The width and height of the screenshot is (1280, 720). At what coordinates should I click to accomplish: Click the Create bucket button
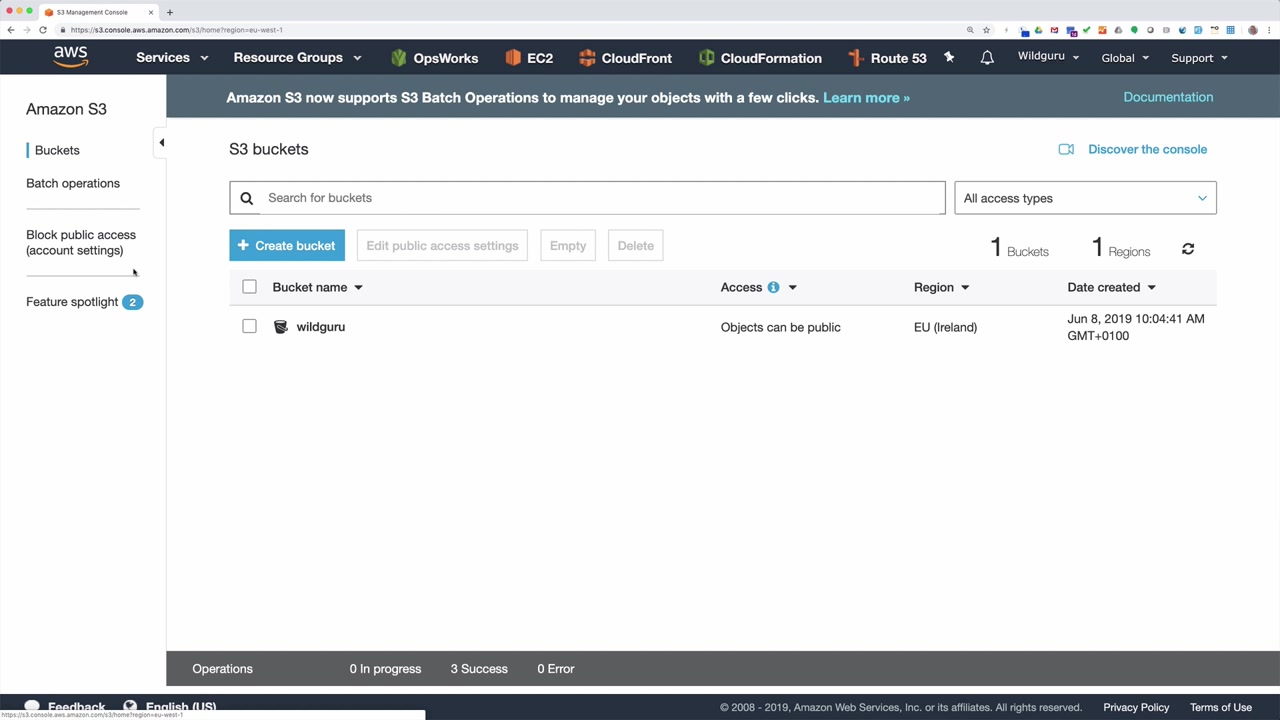point(287,246)
